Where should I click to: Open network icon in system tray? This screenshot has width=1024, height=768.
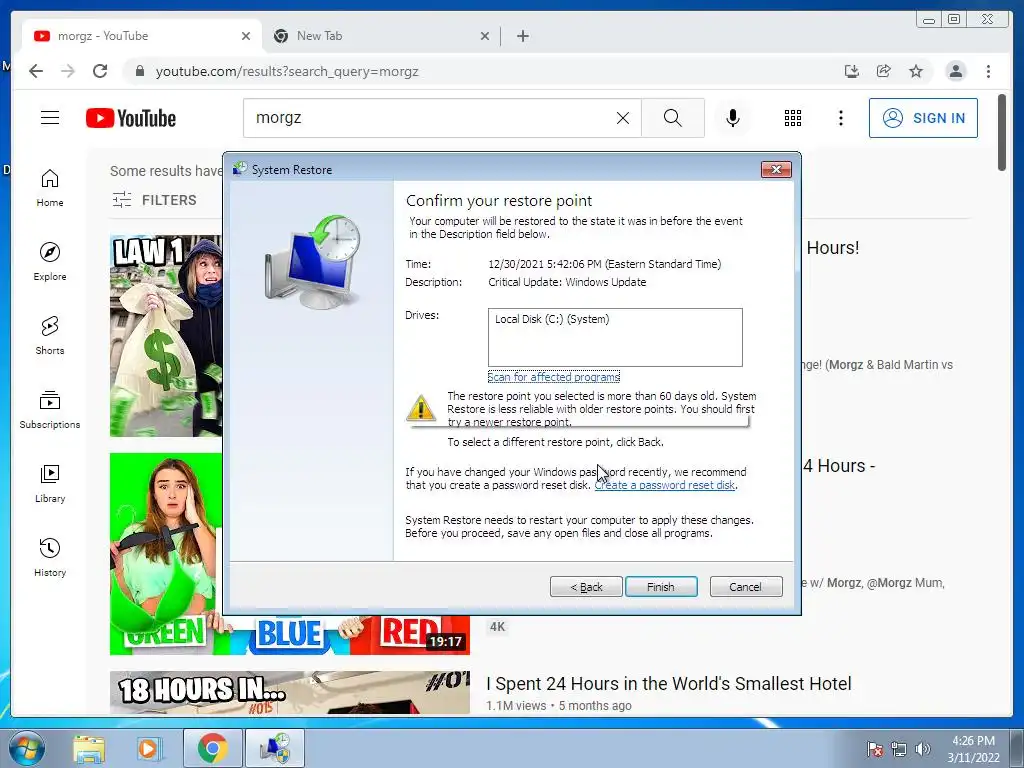899,749
